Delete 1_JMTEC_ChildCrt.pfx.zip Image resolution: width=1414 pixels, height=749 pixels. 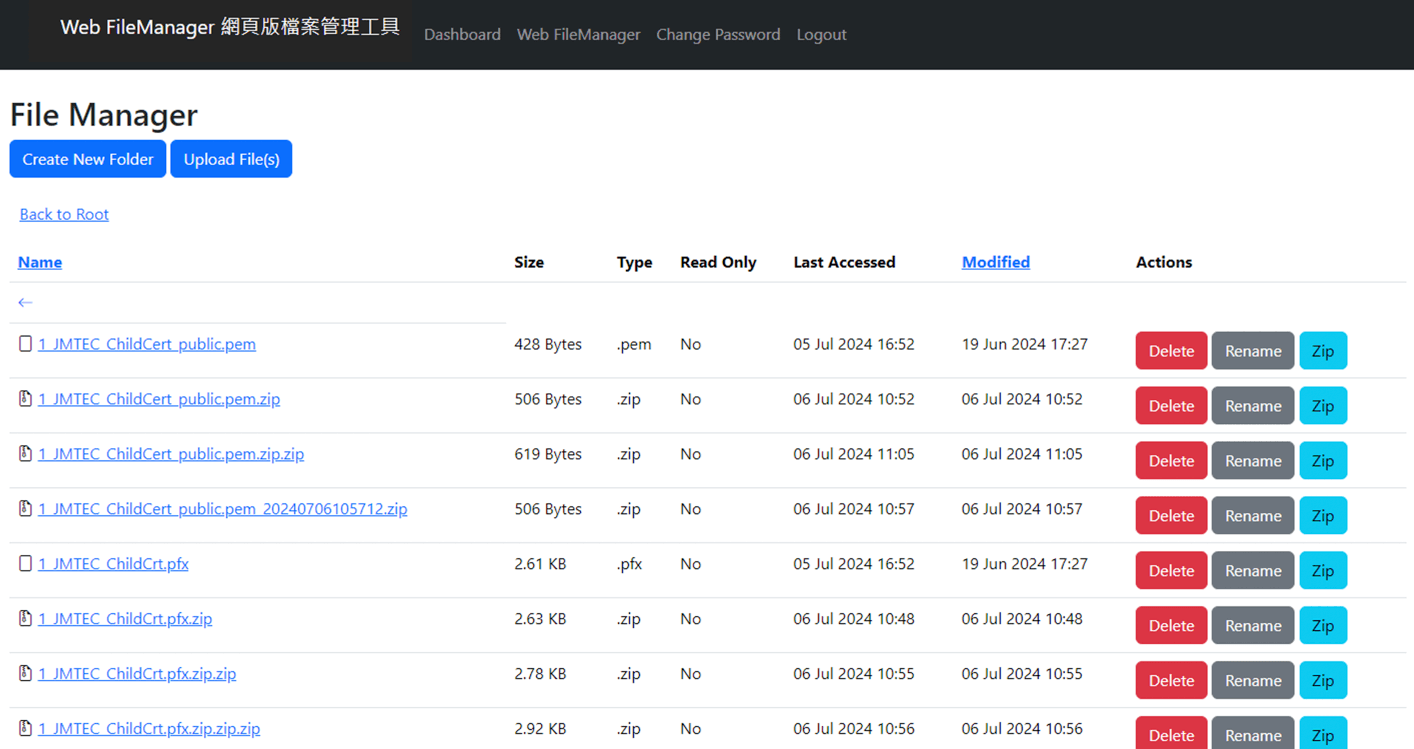[1171, 626]
